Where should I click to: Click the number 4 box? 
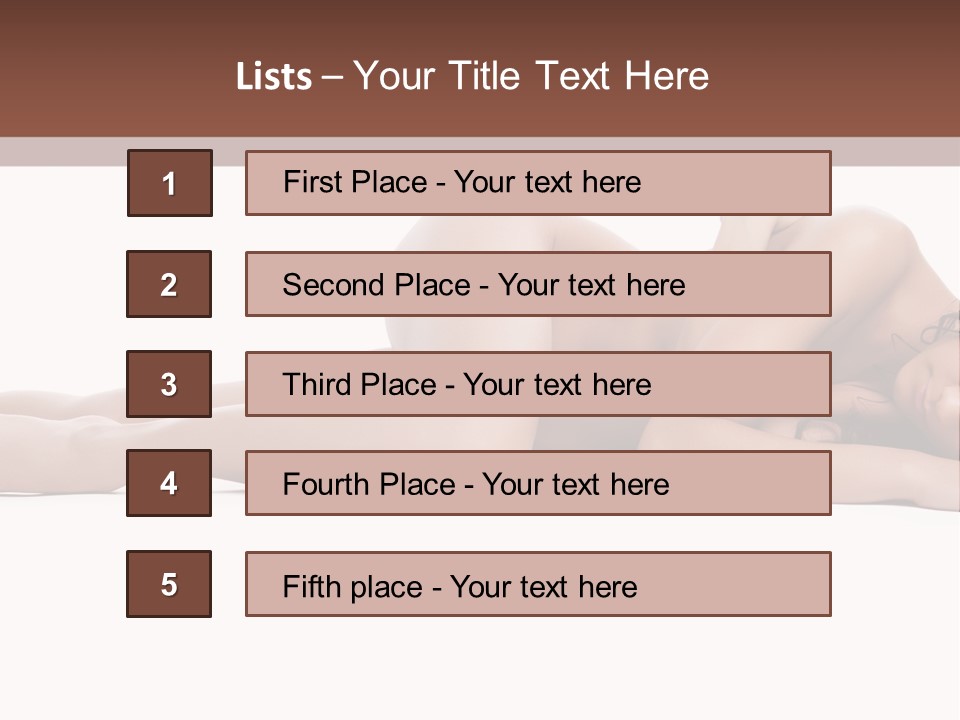pyautogui.click(x=169, y=483)
